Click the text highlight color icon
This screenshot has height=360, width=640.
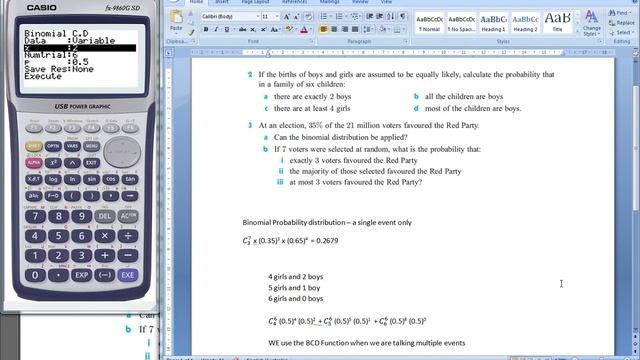click(289, 29)
